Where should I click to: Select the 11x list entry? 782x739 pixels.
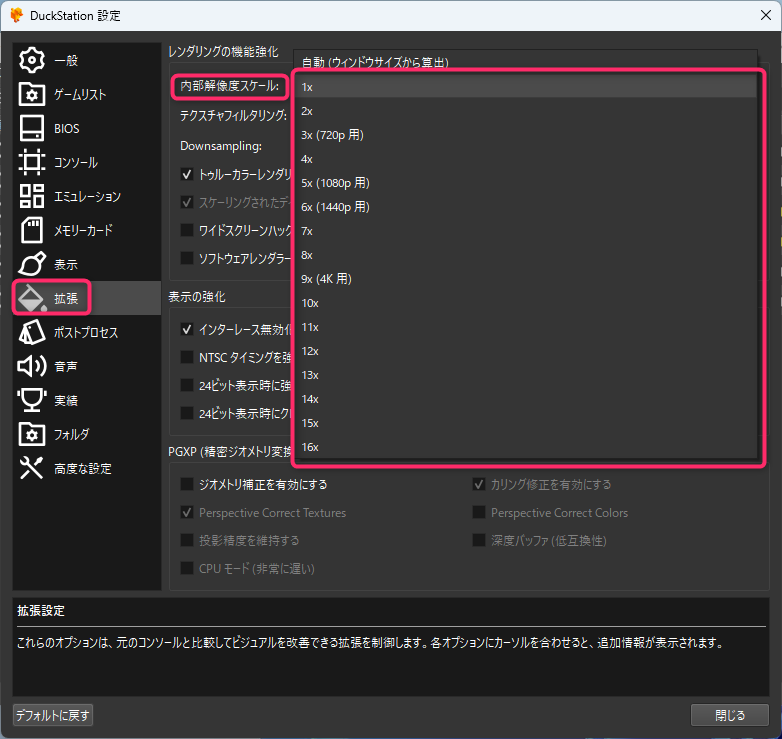[526, 327]
